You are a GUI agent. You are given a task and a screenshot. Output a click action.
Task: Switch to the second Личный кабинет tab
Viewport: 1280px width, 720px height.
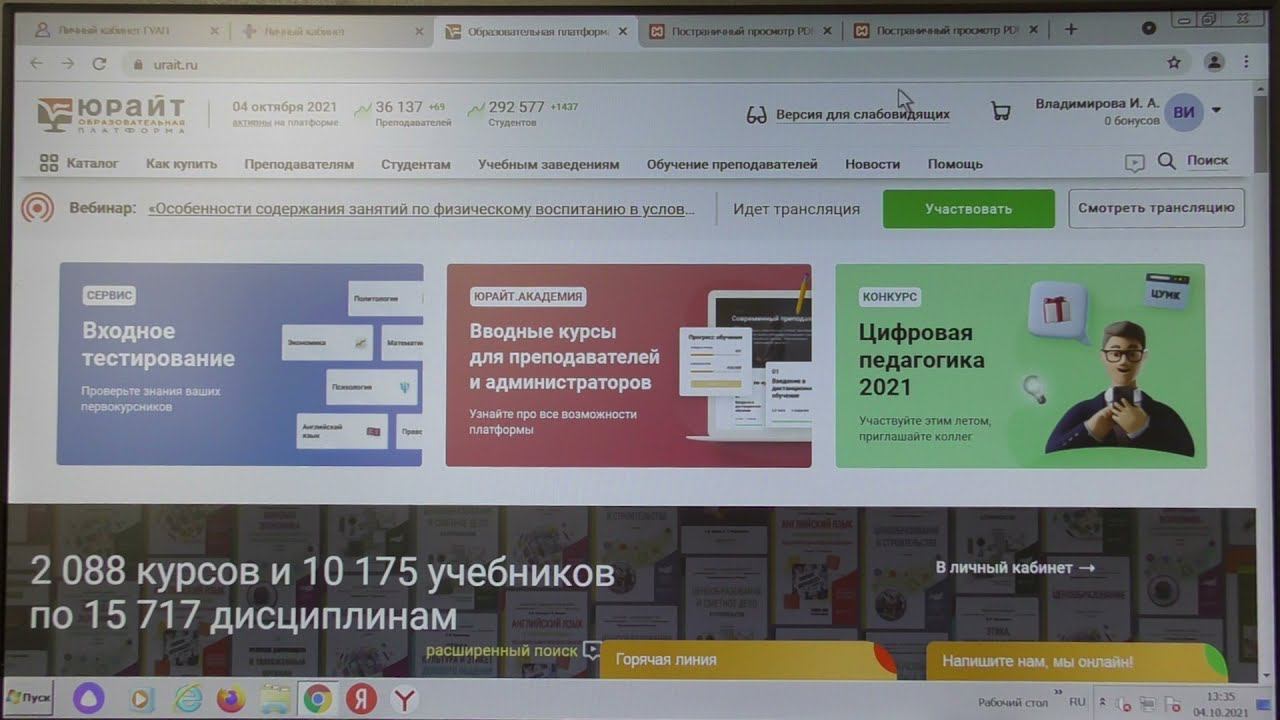[x=331, y=31]
